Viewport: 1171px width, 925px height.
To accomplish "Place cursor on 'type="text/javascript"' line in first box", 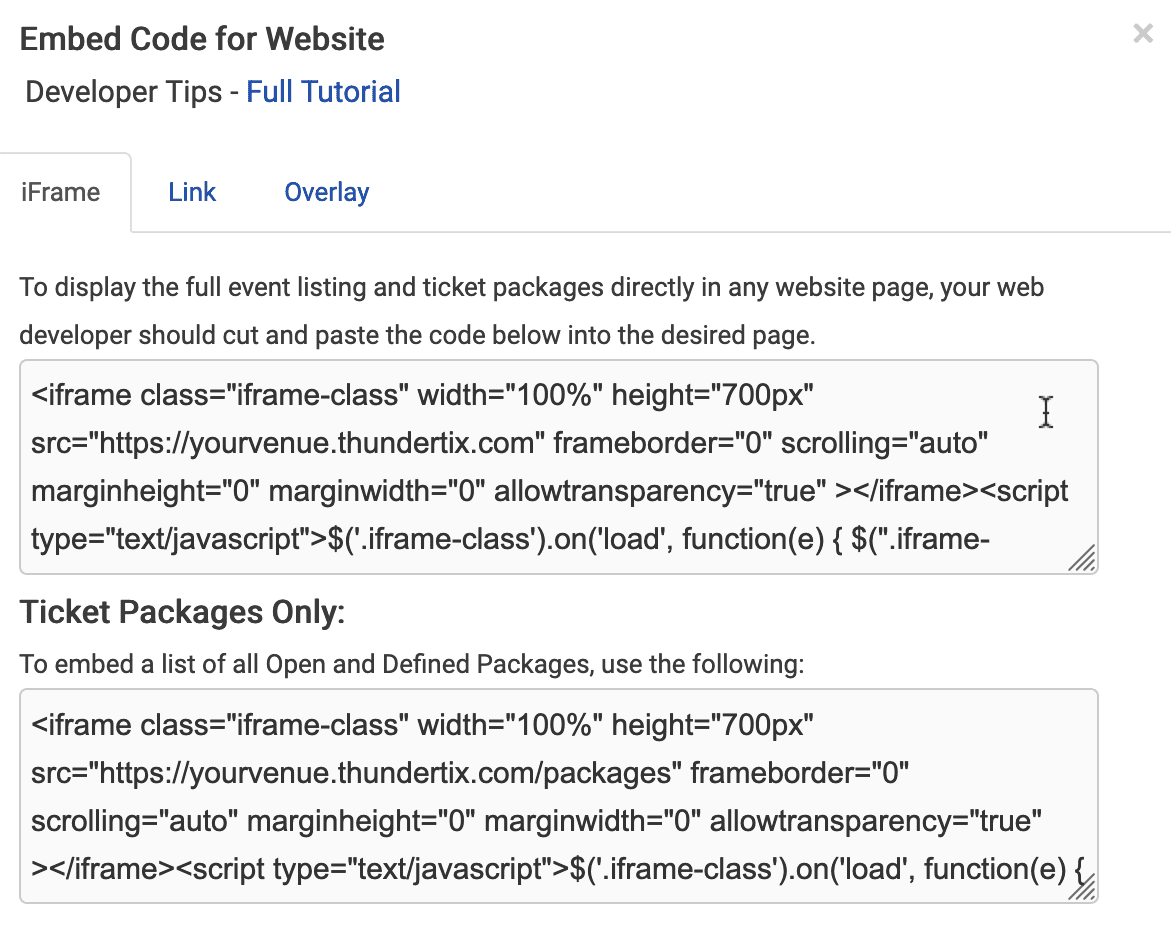I will point(511,539).
